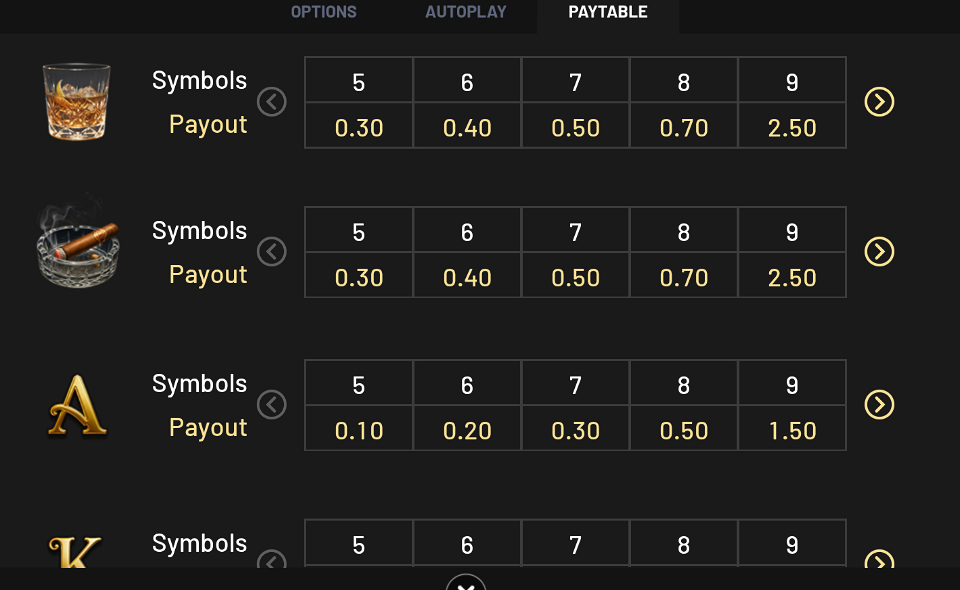Close the paytable panel with X button
Image resolution: width=960 pixels, height=590 pixels.
[466, 583]
